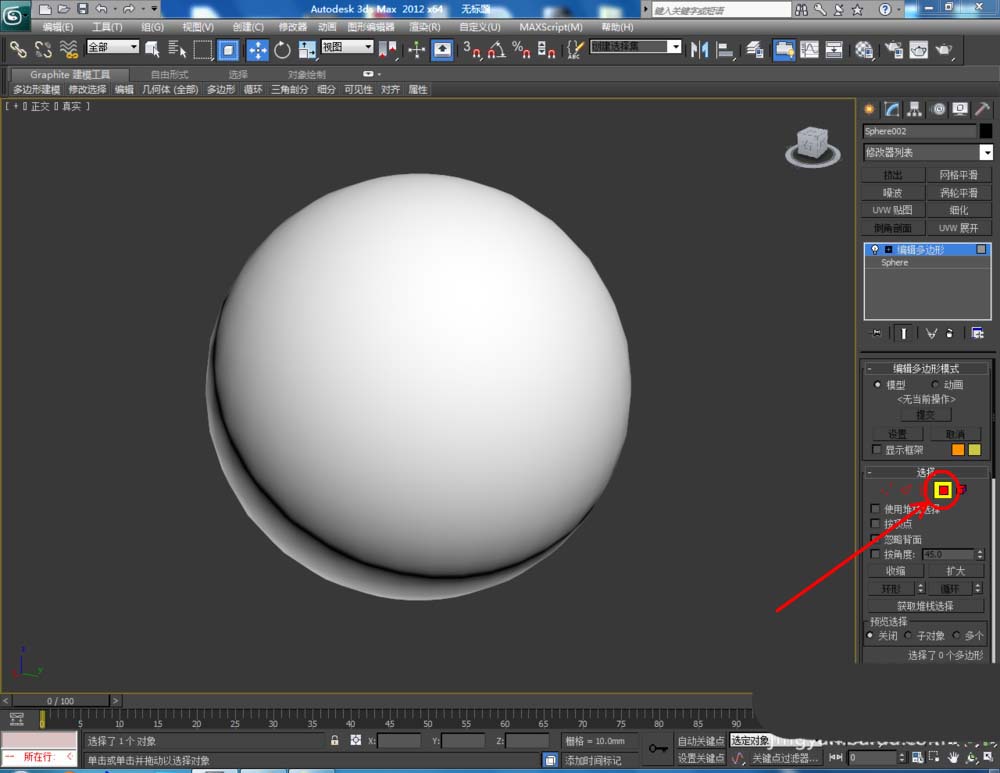Open the 全部 selection filter dropdown
The width and height of the screenshot is (1000, 773).
pyautogui.click(x=112, y=47)
